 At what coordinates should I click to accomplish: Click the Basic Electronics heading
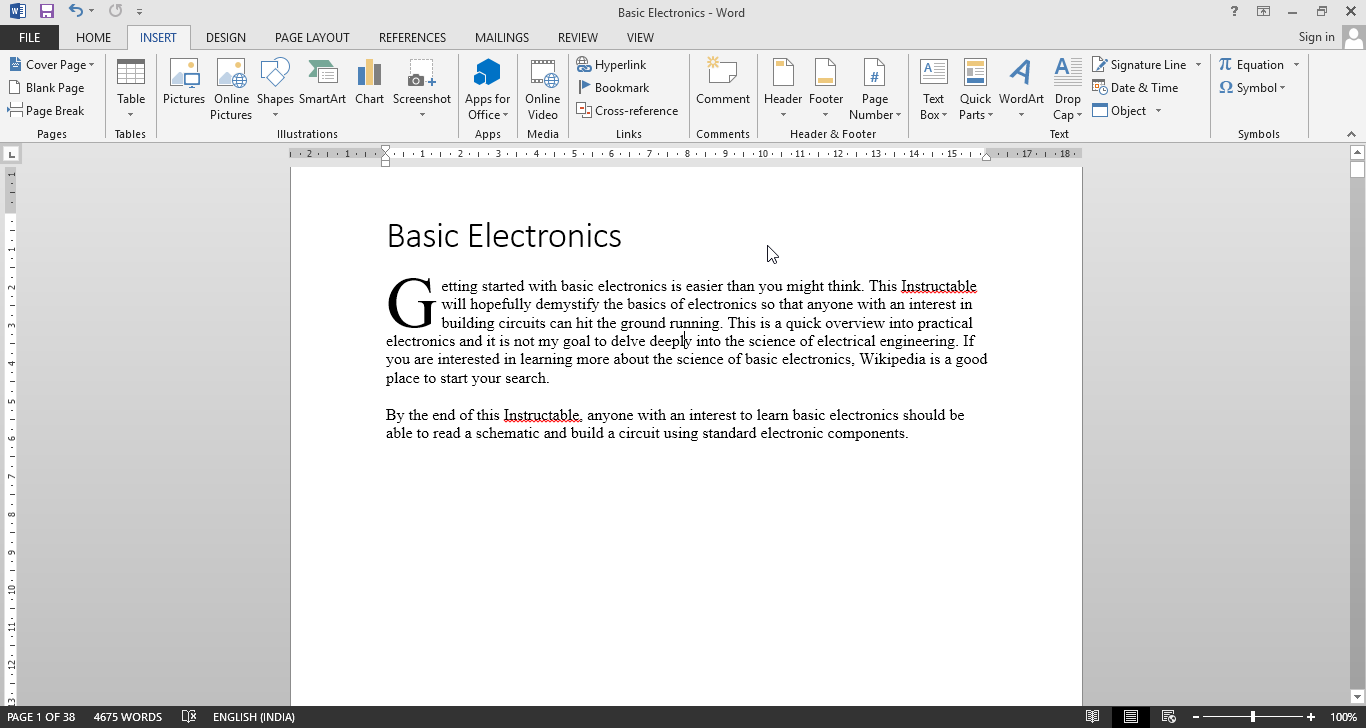504,236
